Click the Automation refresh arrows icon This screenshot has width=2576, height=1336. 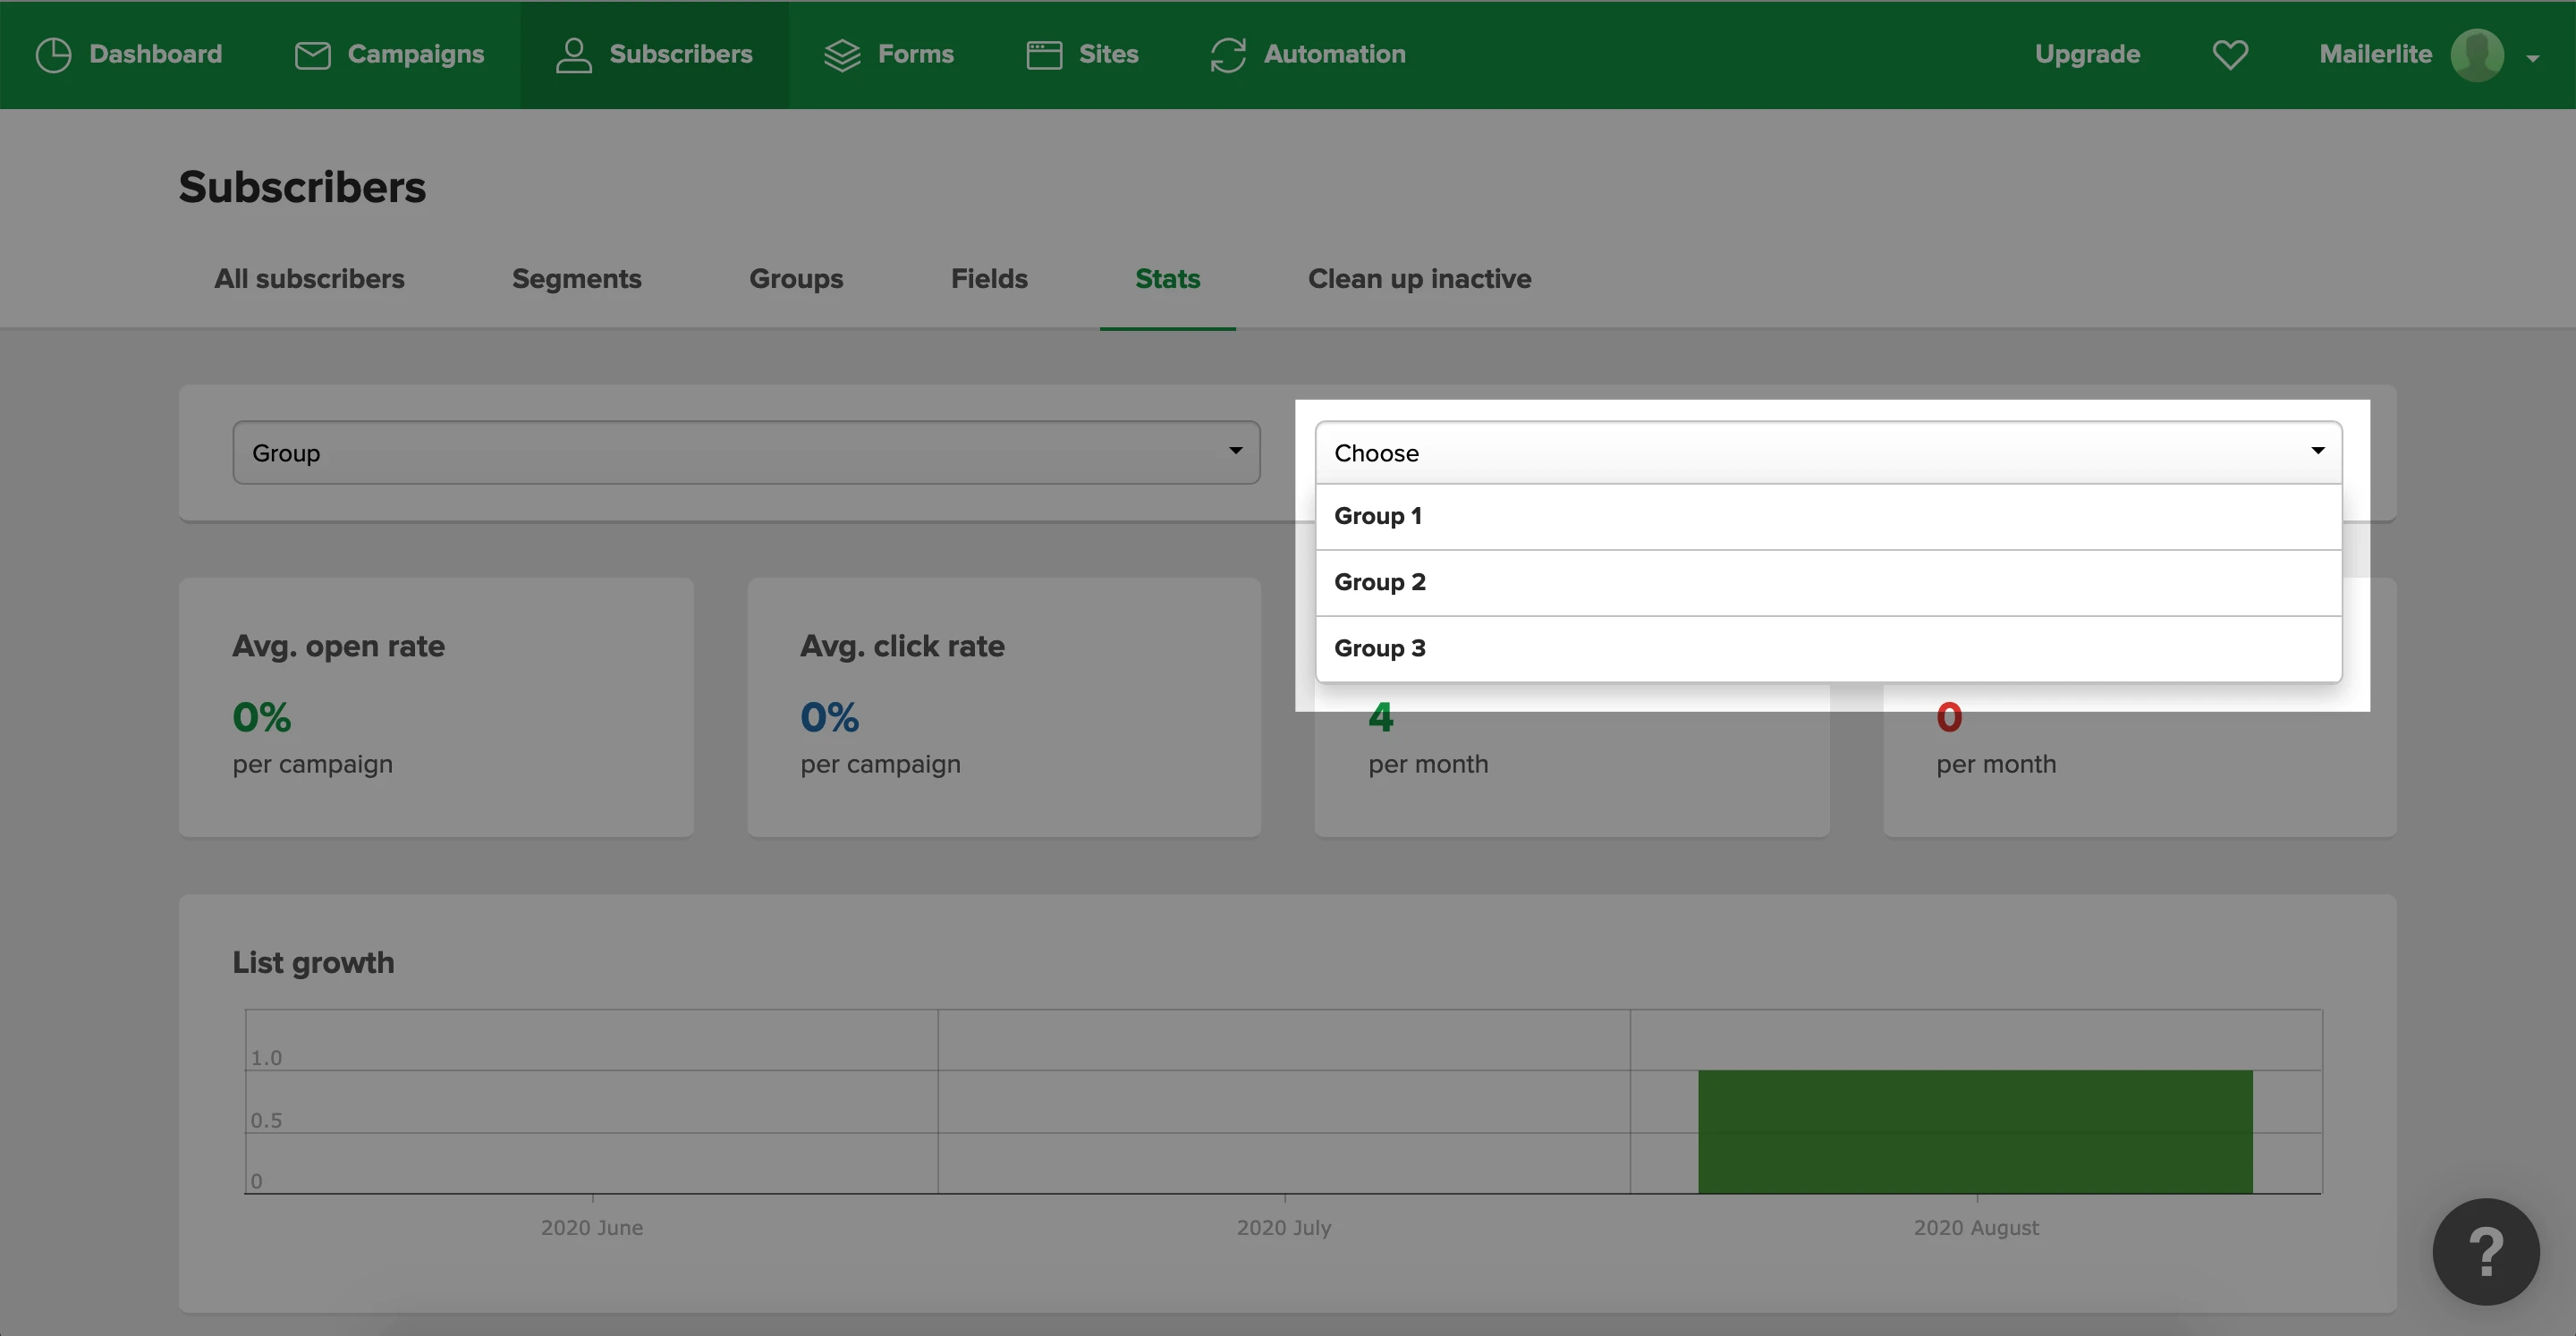1228,55
